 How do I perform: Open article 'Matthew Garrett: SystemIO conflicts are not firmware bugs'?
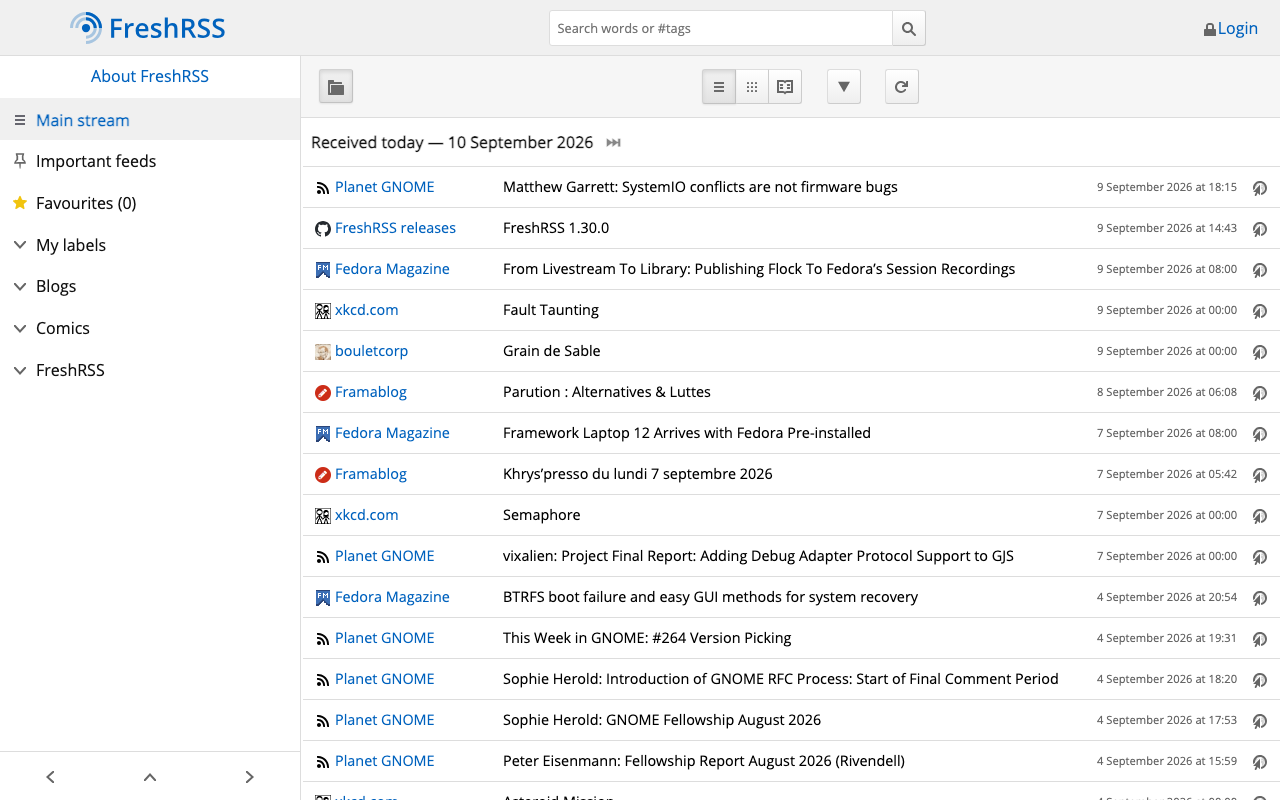pyautogui.click(x=700, y=187)
